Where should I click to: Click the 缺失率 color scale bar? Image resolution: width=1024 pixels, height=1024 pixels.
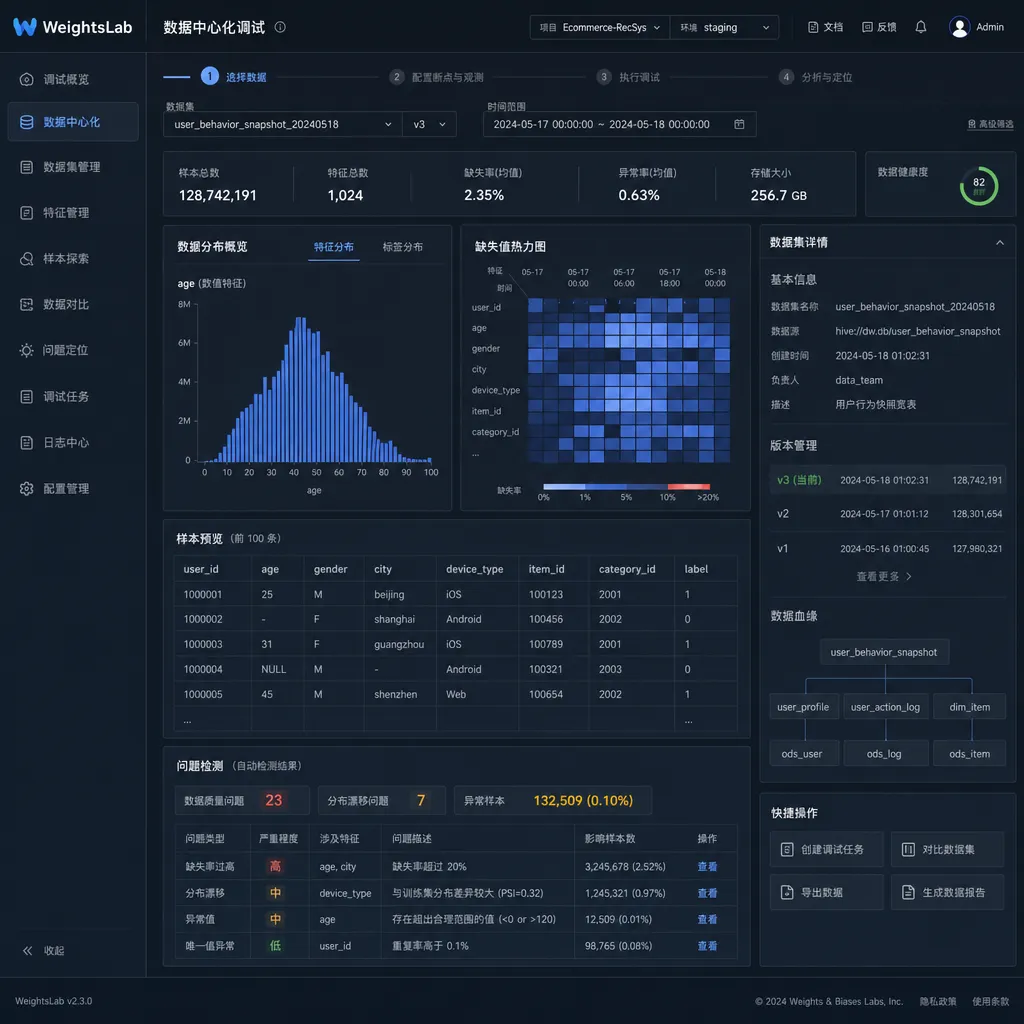[626, 487]
